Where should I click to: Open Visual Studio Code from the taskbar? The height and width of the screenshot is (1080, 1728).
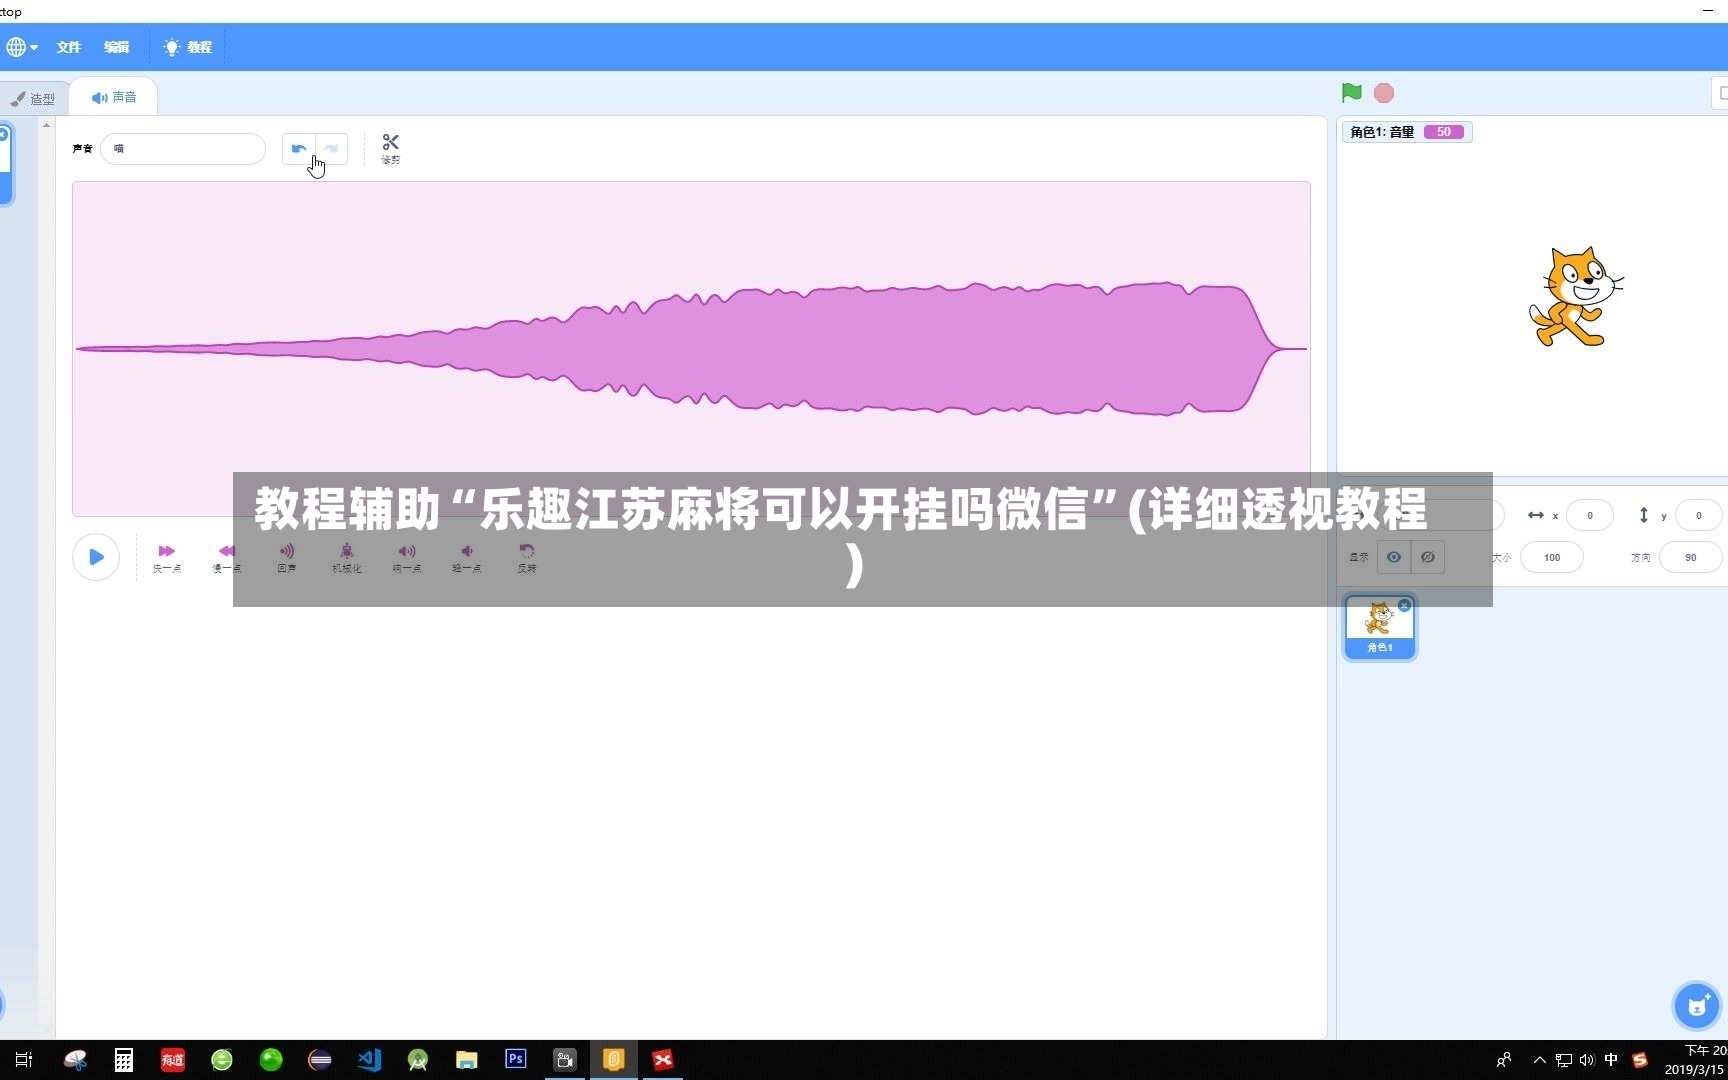369,1060
